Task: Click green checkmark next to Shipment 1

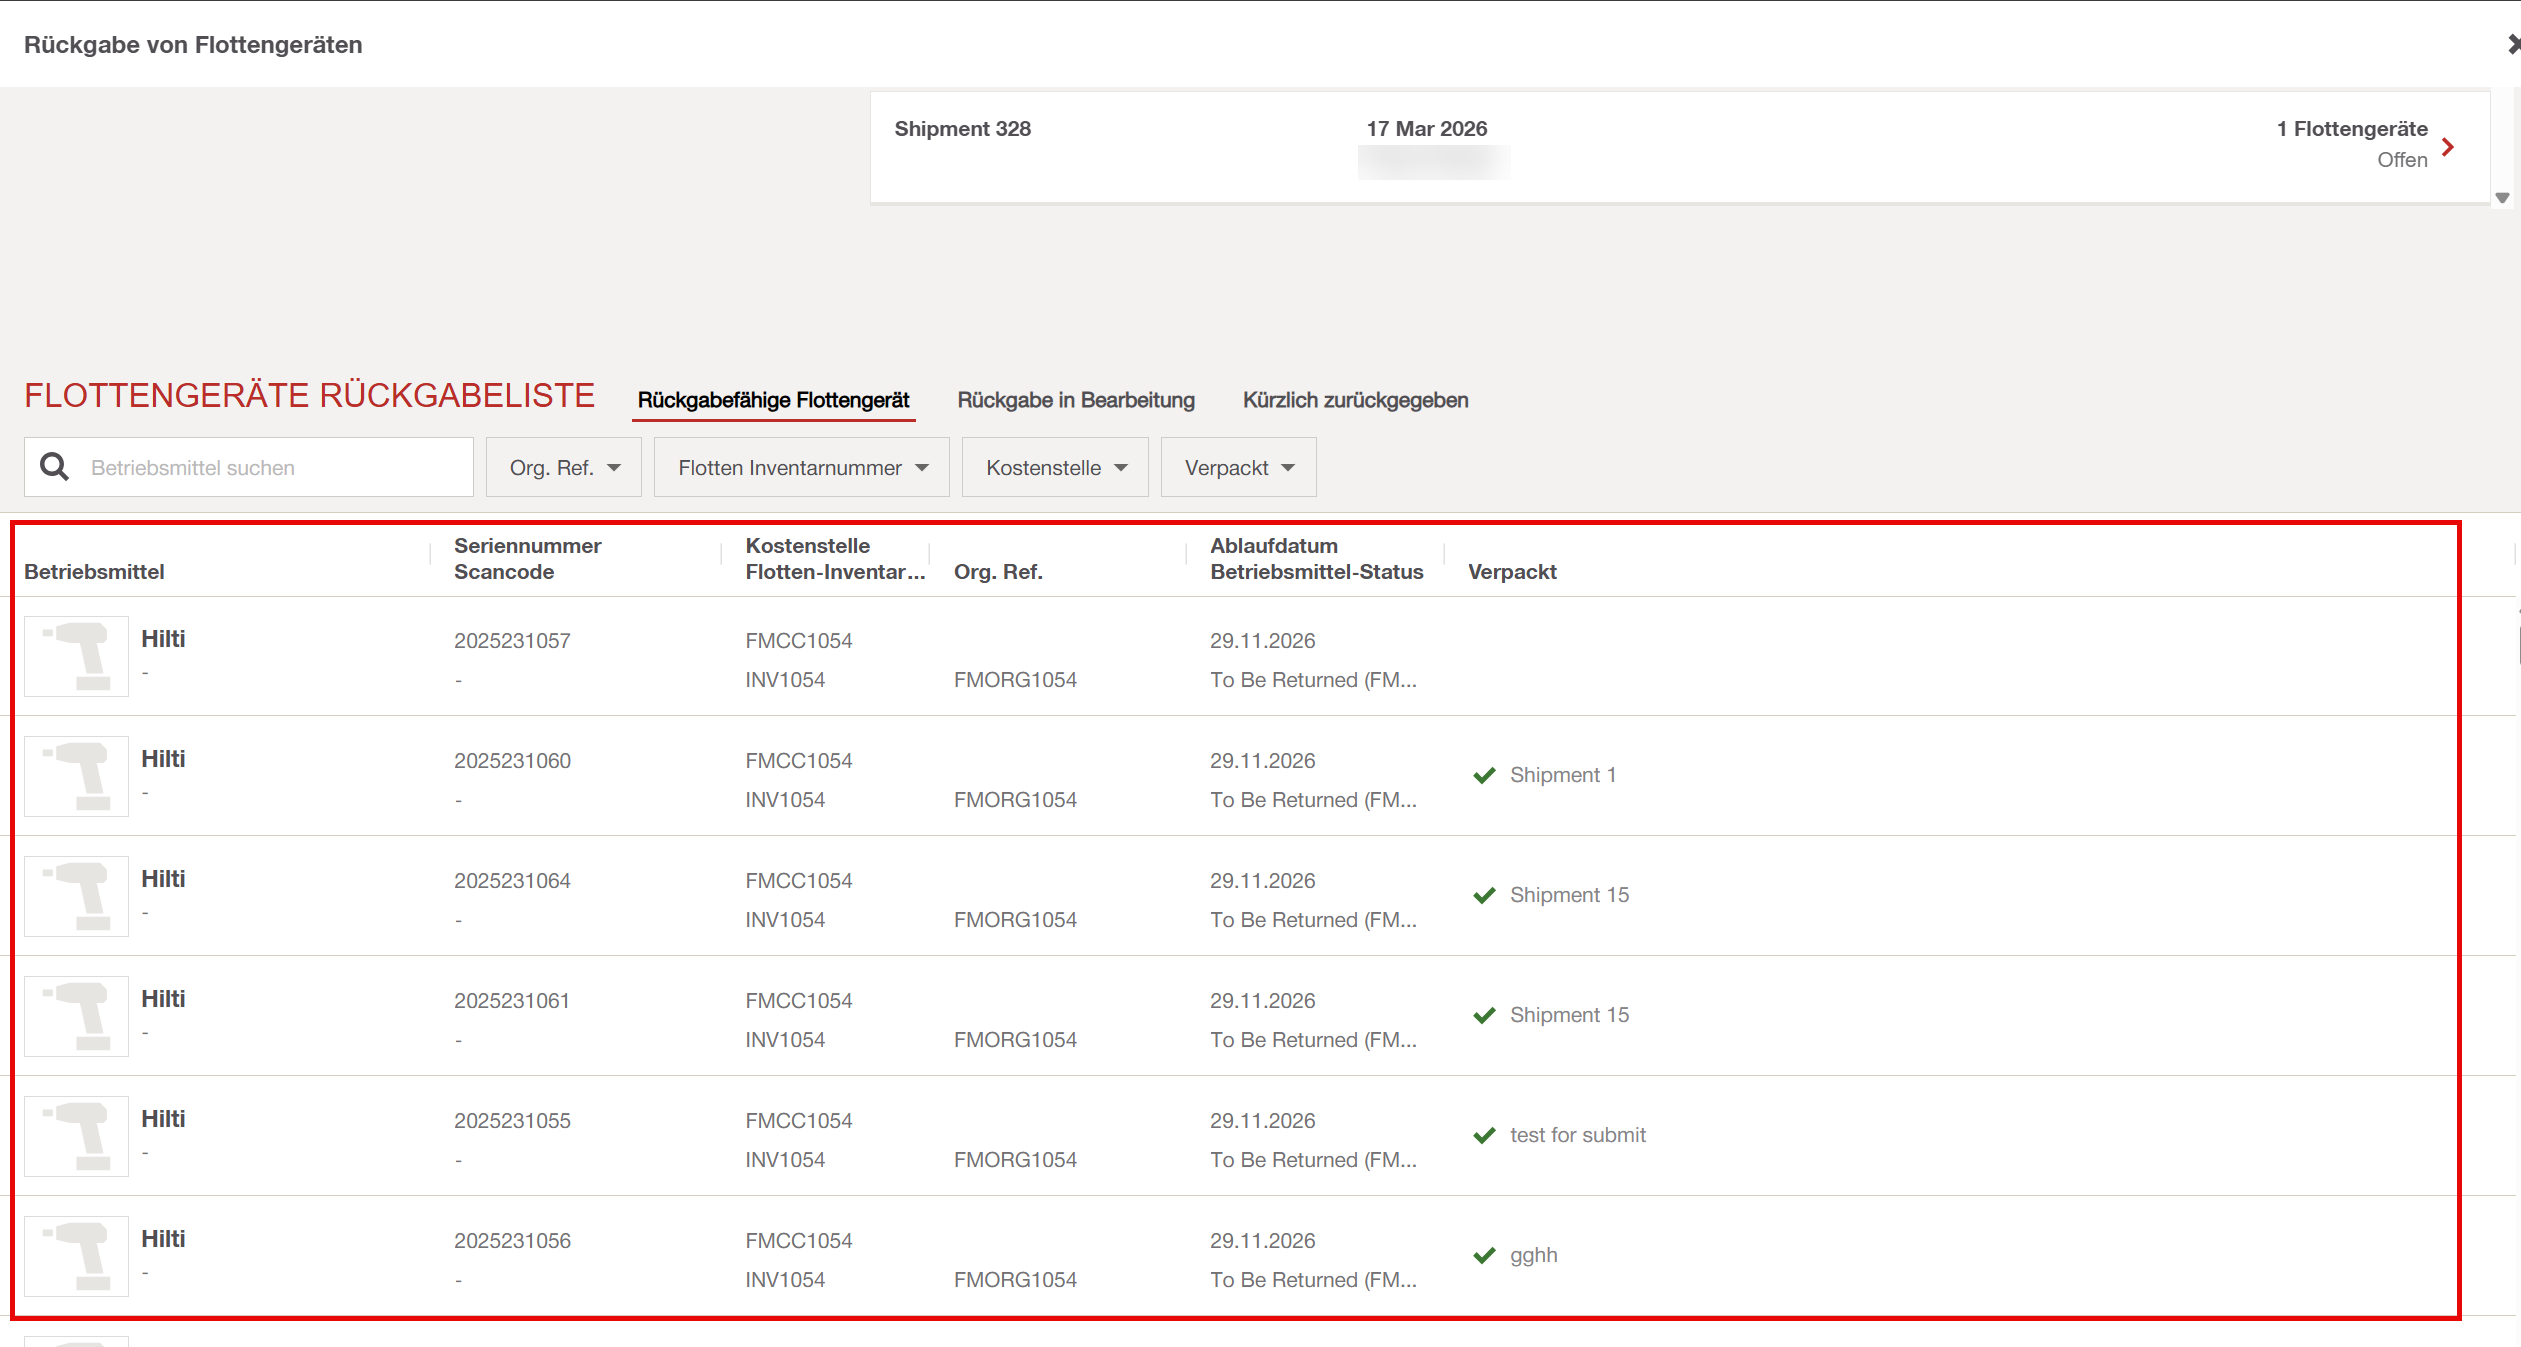Action: coord(1484,775)
